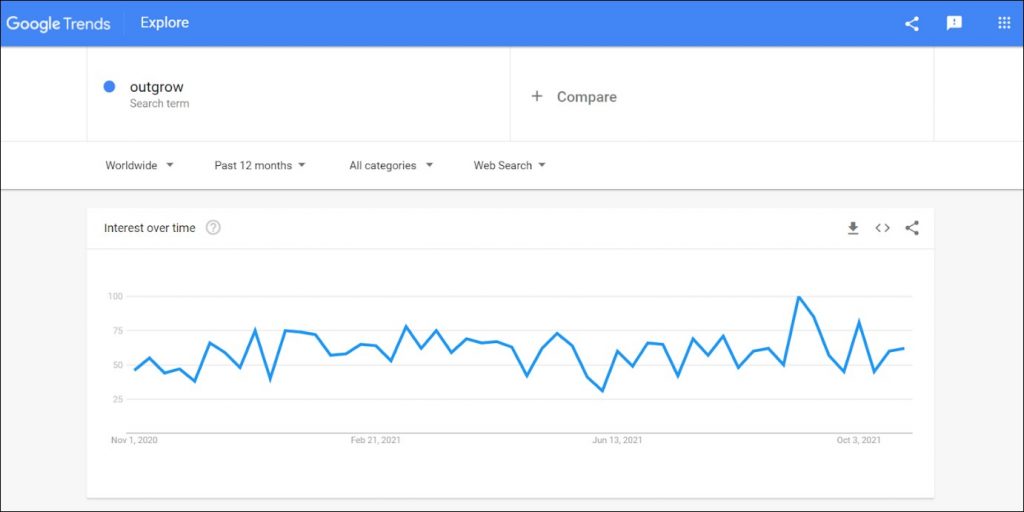Download the Interest over time data
The image size is (1024, 512).
[x=853, y=228]
